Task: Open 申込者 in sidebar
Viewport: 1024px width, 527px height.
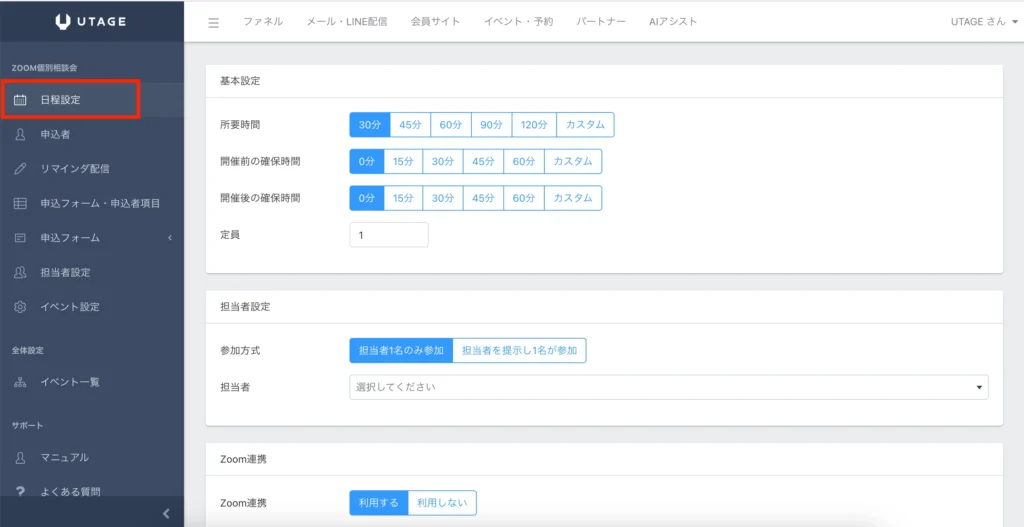Action: [x=92, y=134]
